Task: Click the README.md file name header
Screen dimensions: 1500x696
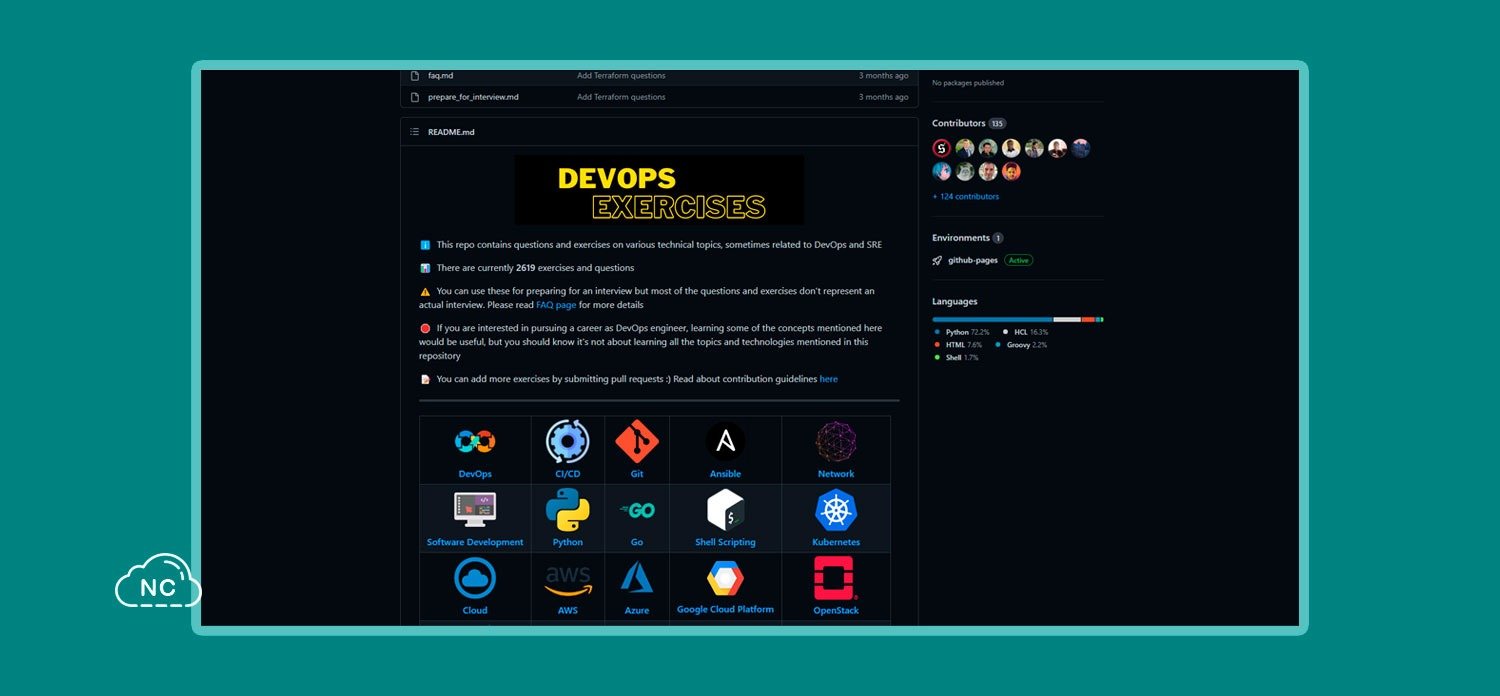Action: pyautogui.click(x=451, y=132)
